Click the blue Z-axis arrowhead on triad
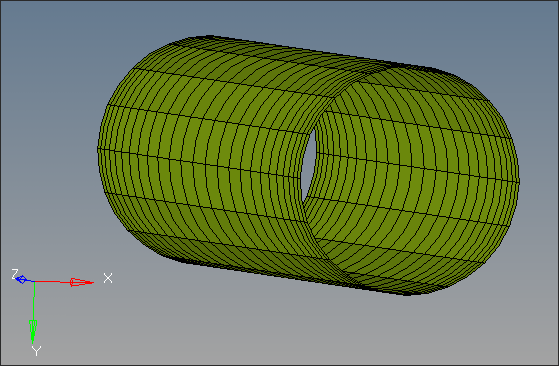 coord(22,279)
